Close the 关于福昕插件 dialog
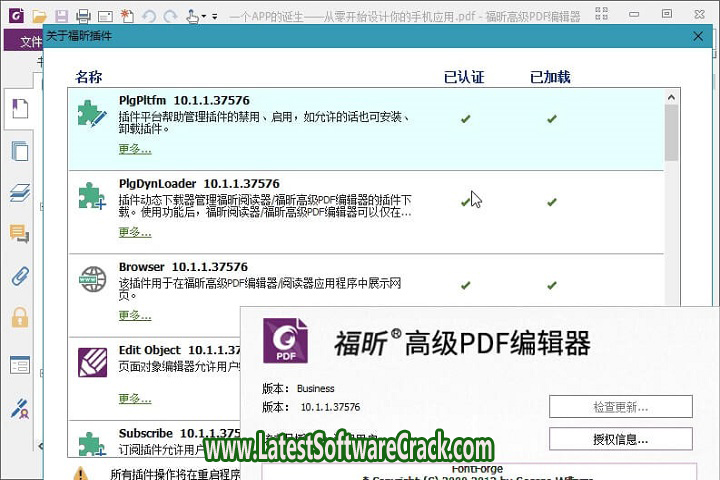The width and height of the screenshot is (720, 480). pos(698,35)
